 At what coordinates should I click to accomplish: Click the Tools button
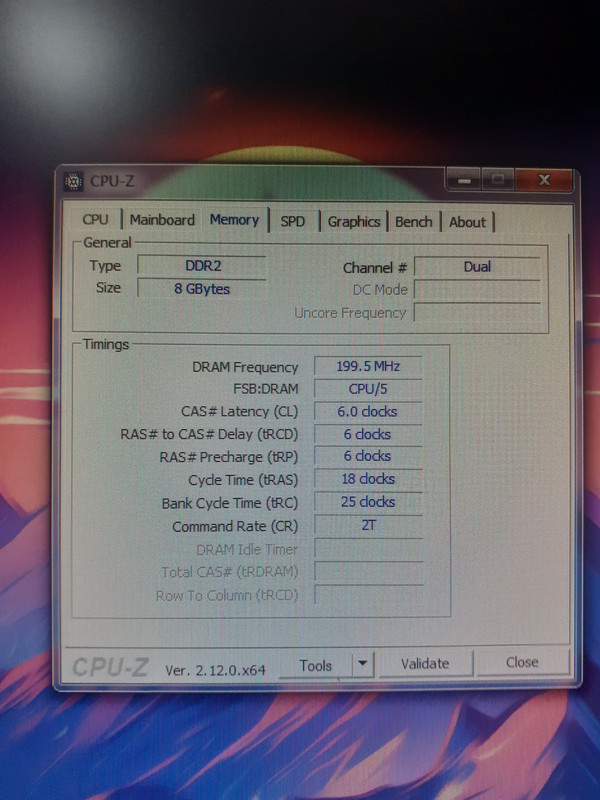click(x=316, y=665)
